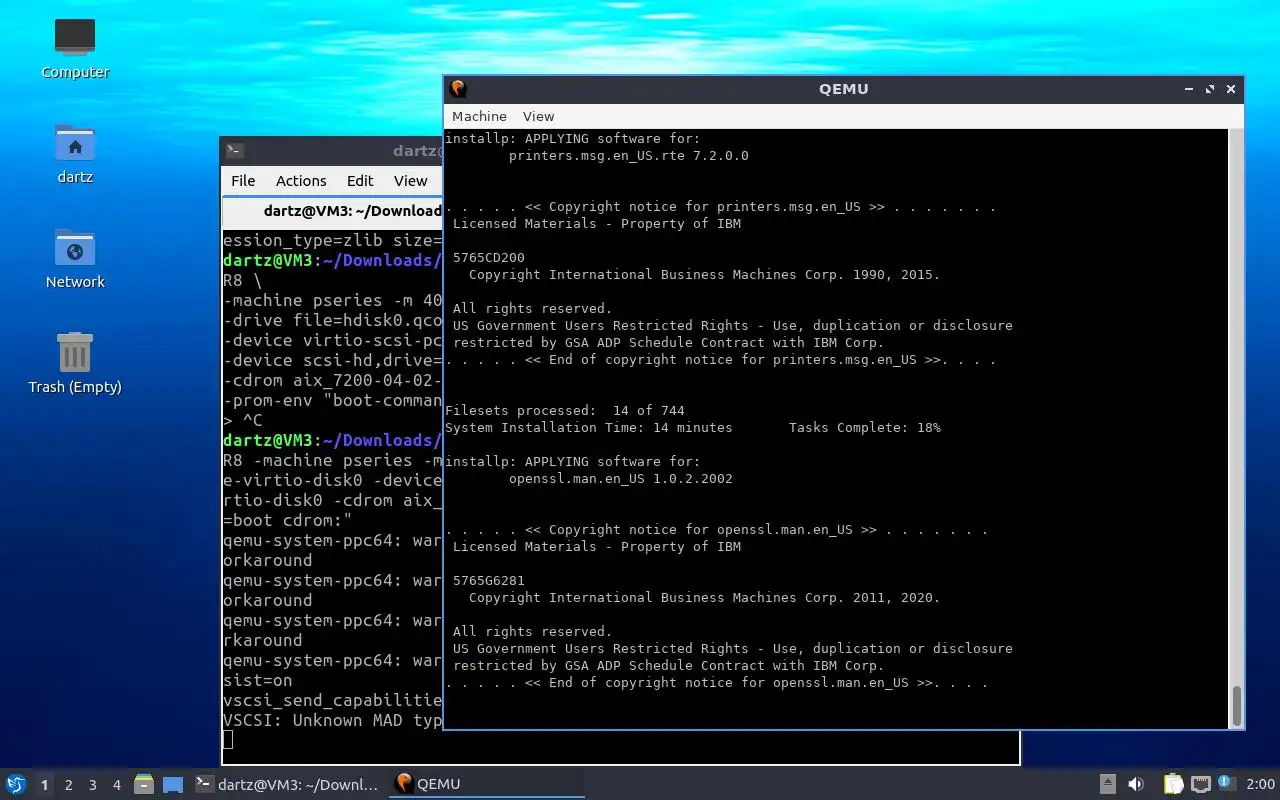Open the LXQt application menu bird icon
The image size is (1280, 800).
click(15, 784)
